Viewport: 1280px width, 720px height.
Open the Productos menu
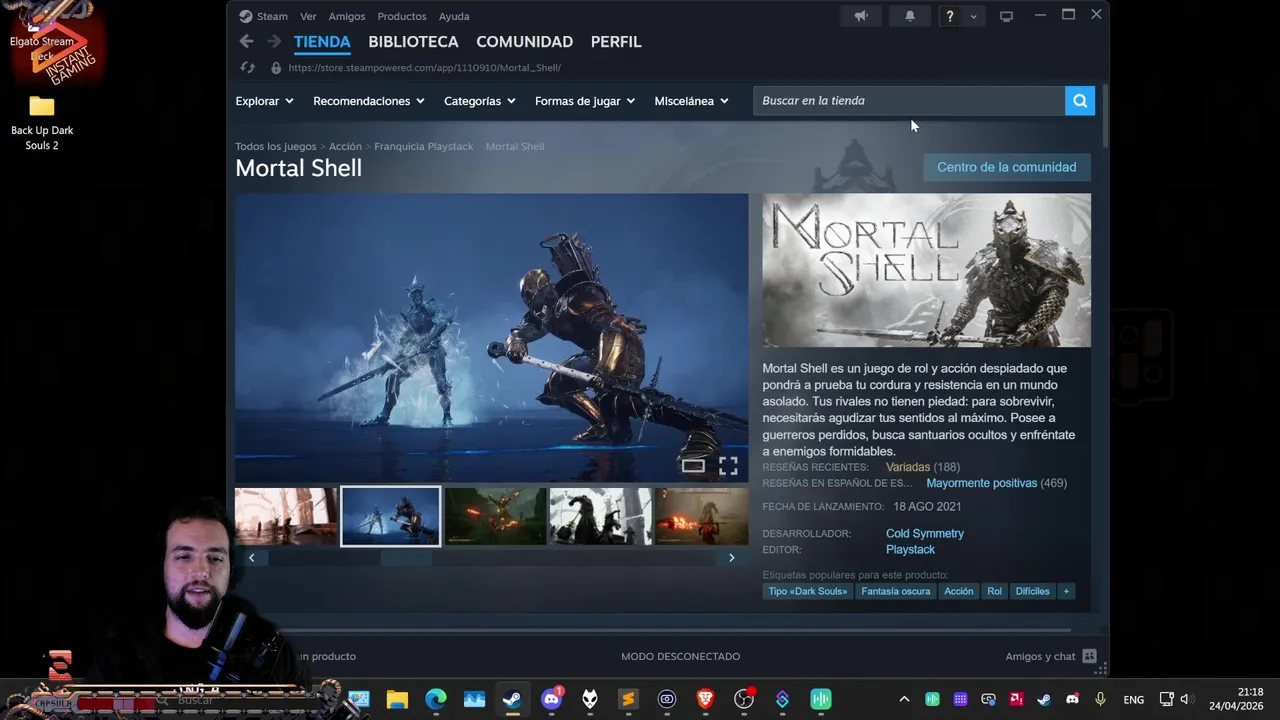pos(402,16)
